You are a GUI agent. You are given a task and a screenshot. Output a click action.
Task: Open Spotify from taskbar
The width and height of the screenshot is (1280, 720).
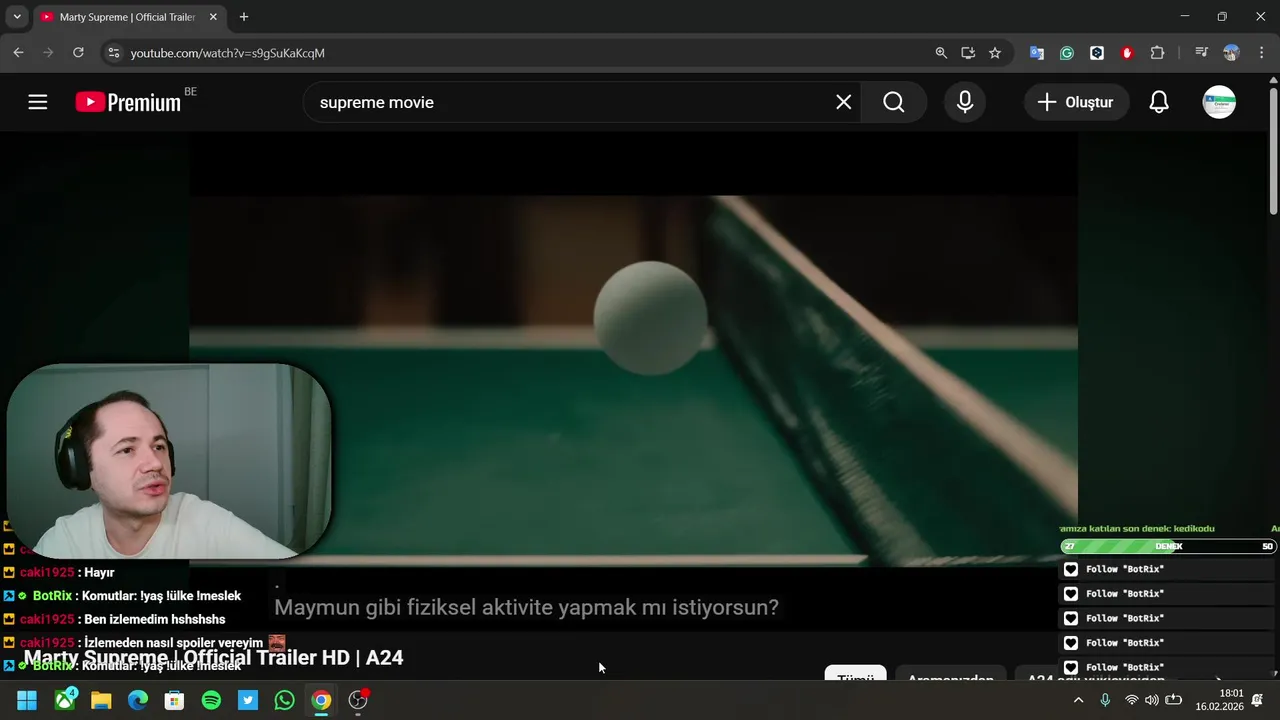click(211, 700)
